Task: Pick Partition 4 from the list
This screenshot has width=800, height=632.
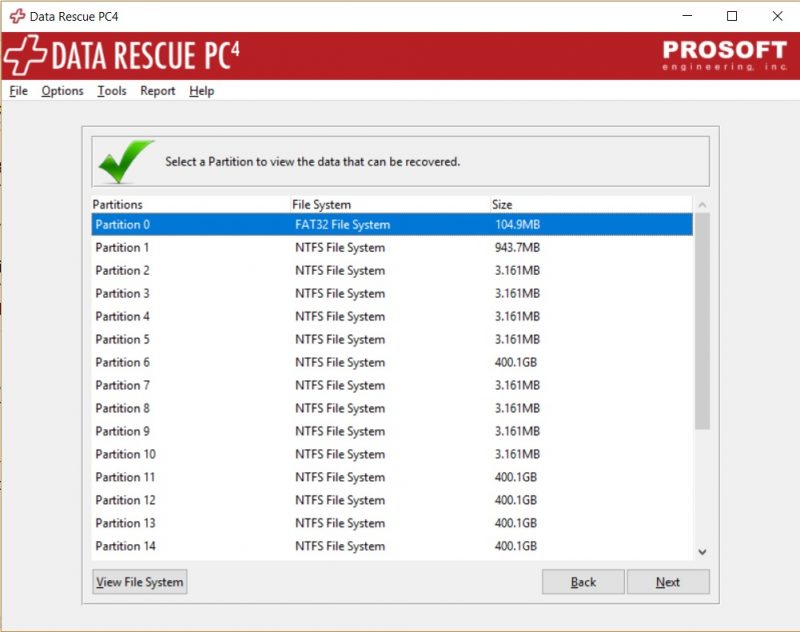Action: (392, 316)
